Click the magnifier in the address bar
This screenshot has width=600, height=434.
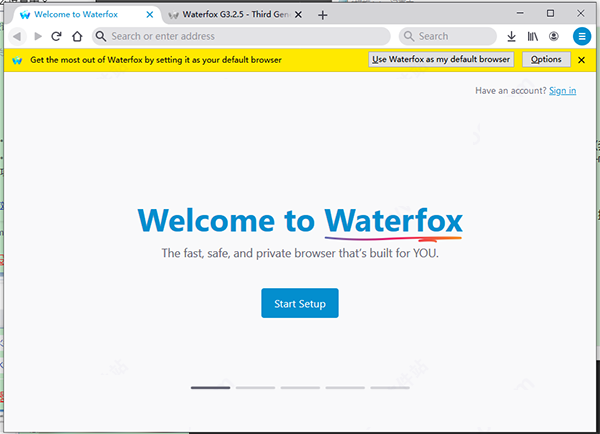point(101,36)
